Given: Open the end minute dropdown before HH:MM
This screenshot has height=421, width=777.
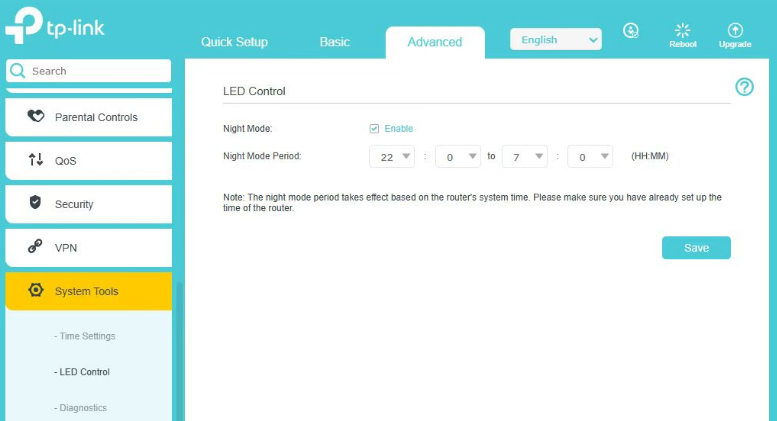Looking at the screenshot, I should tap(590, 157).
